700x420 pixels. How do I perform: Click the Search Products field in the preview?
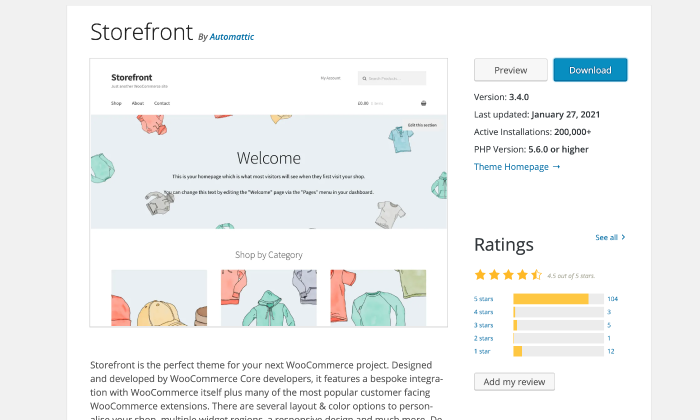(395, 78)
